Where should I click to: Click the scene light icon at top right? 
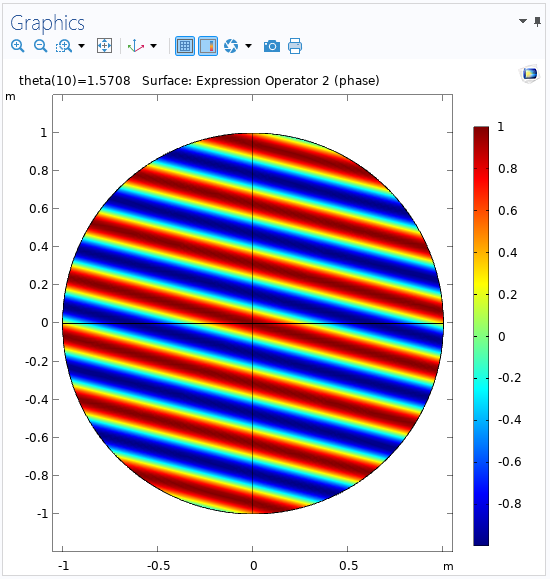530,73
